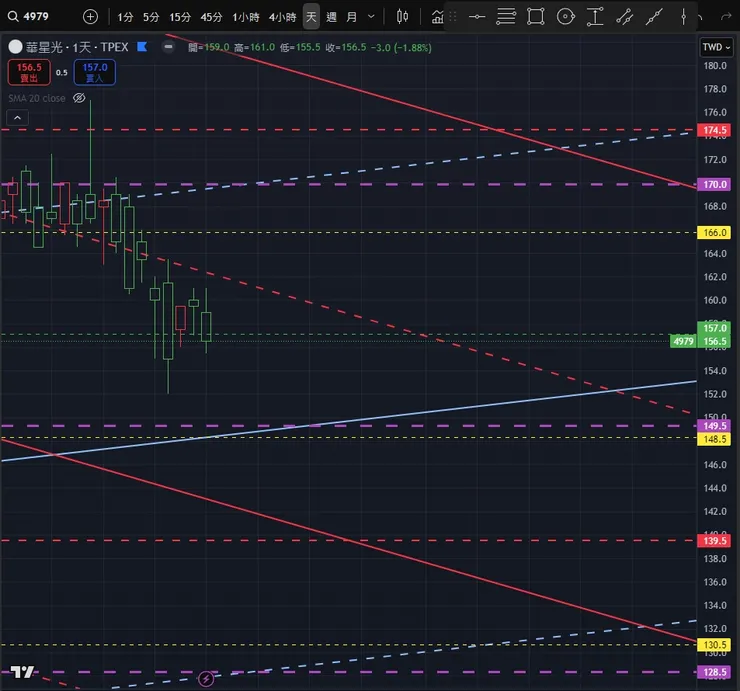
Task: Click the 開=159.0 open value
Action: (209, 48)
